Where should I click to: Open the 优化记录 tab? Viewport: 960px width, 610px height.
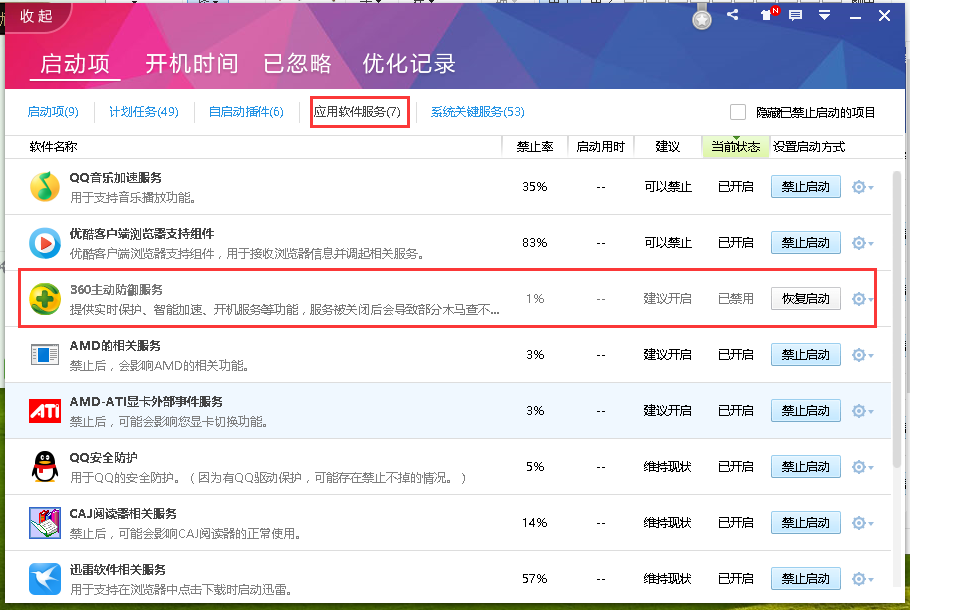click(x=409, y=64)
